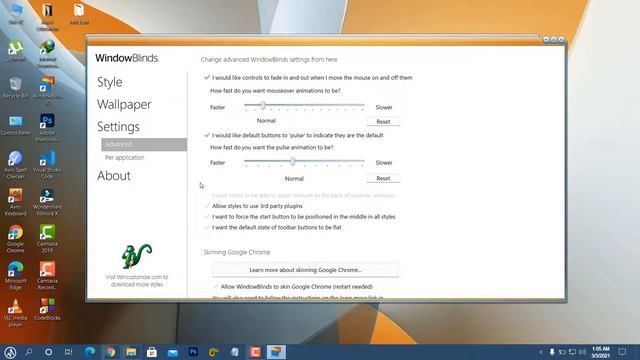Image resolution: width=640 pixels, height=360 pixels.
Task: Click the pulse animation speed slider handle
Action: pyautogui.click(x=293, y=161)
